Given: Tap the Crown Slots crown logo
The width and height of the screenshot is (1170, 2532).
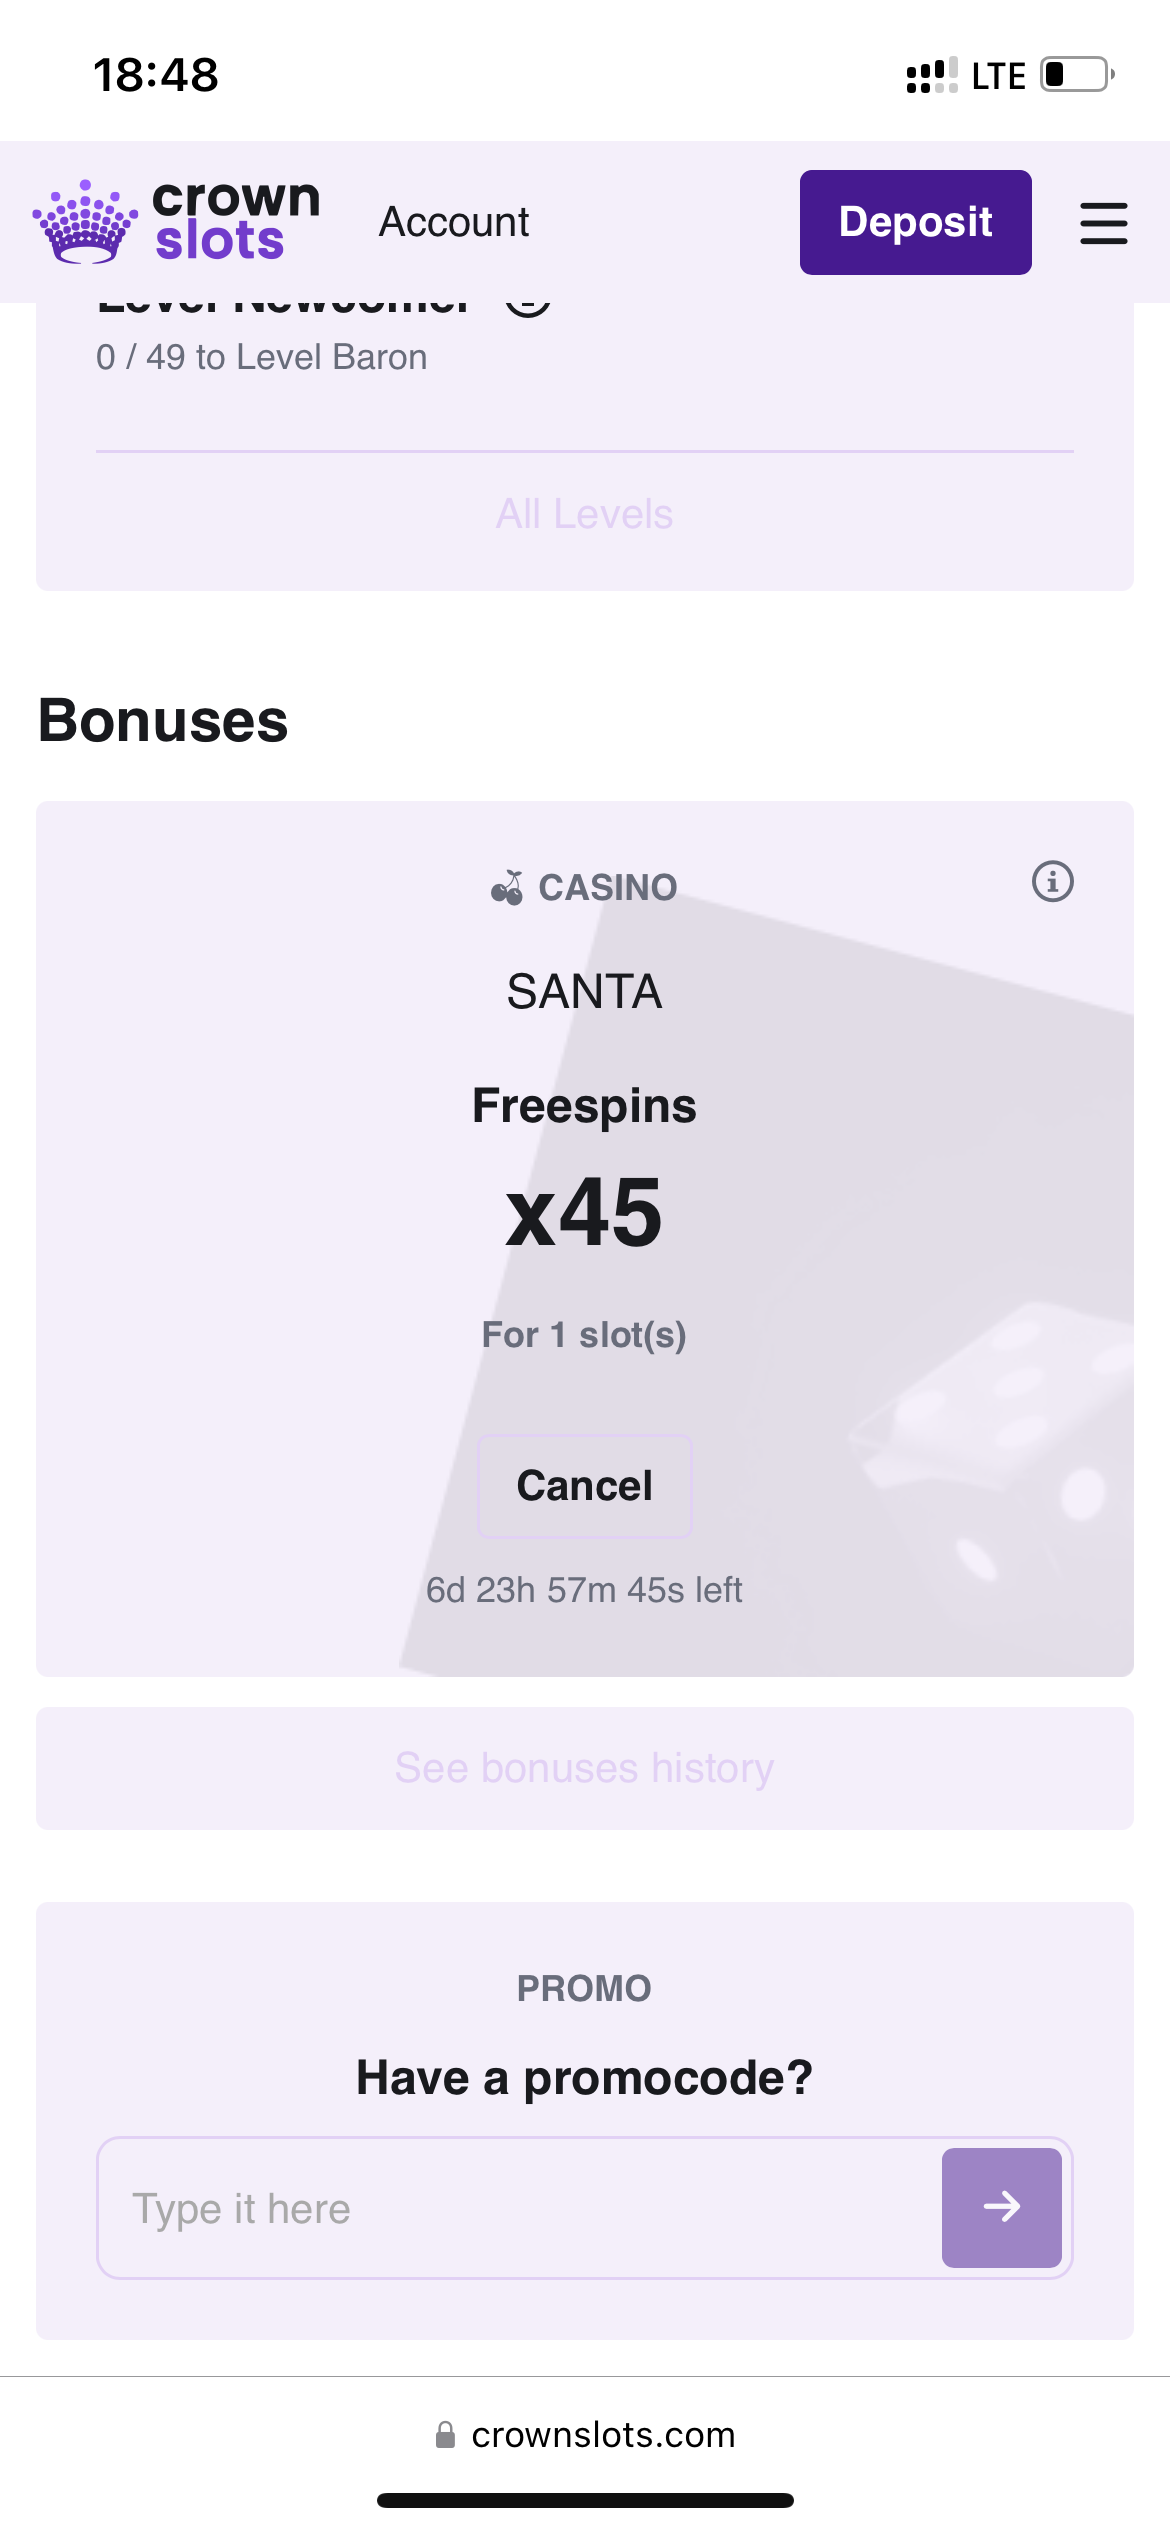Looking at the screenshot, I should 86,222.
